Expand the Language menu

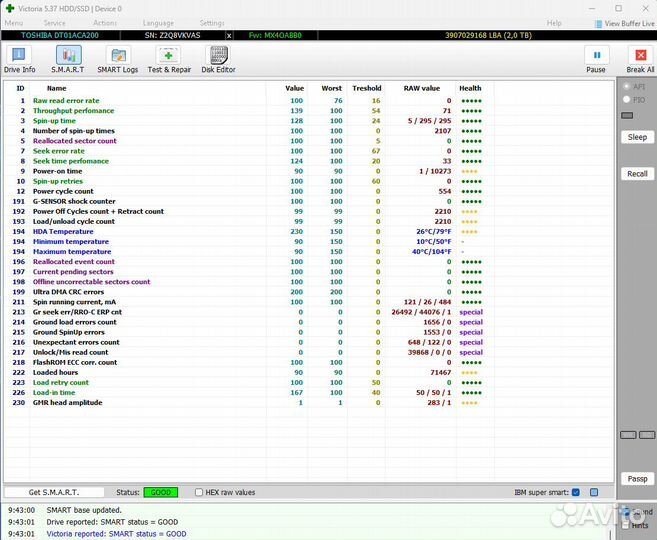(158, 23)
